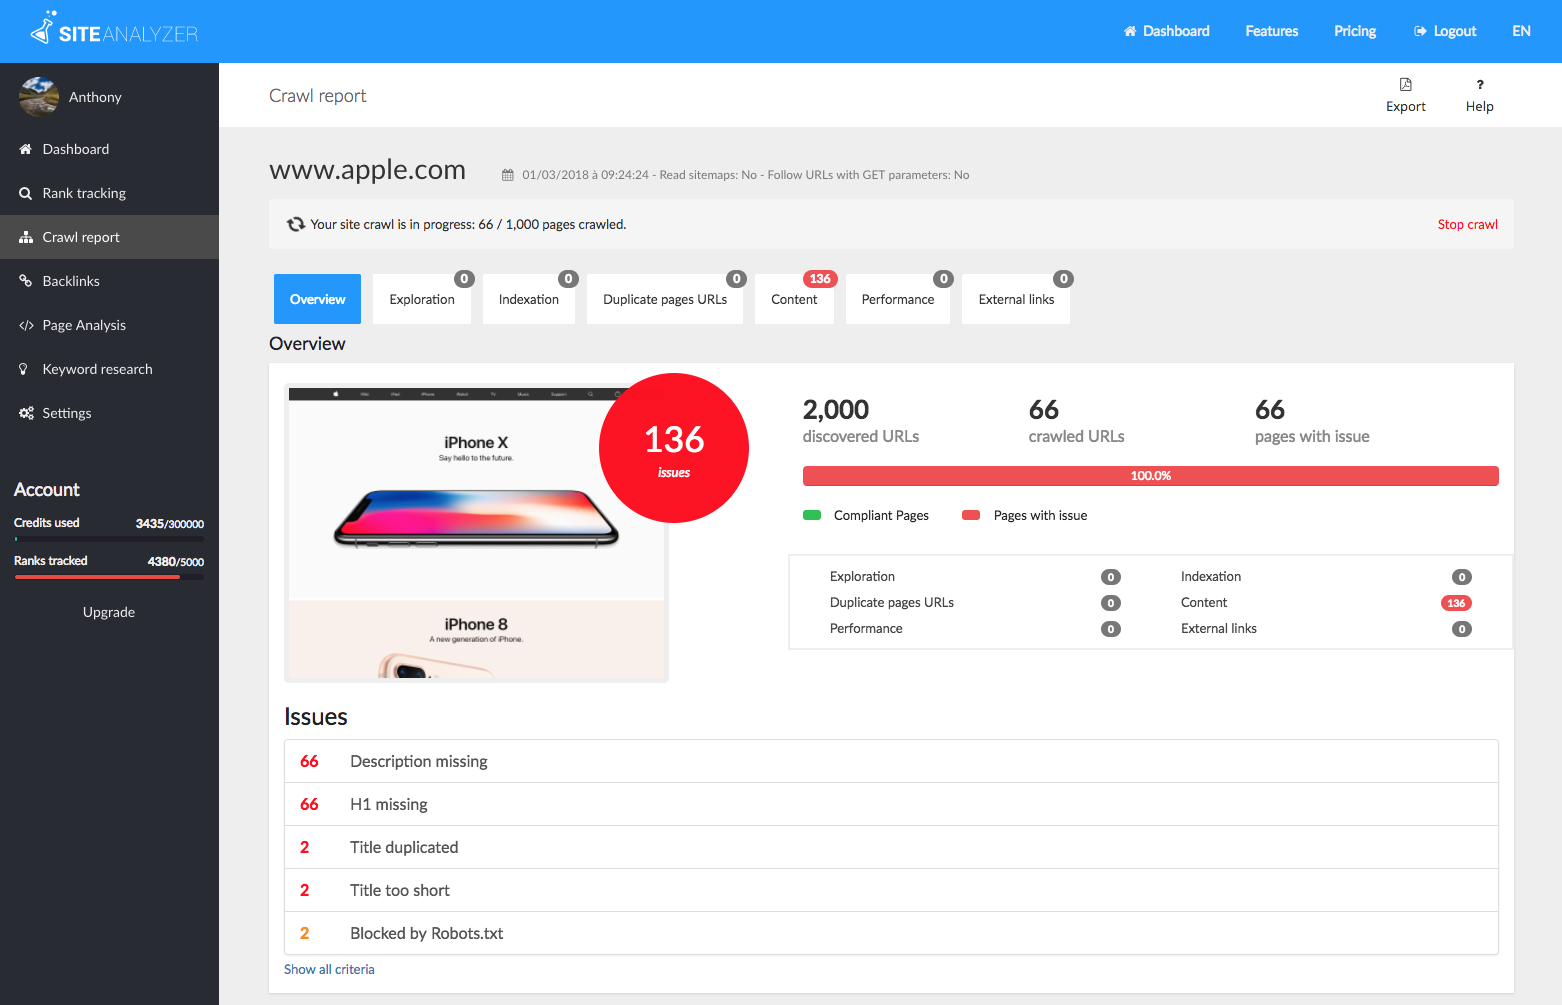
Task: Open Dashboard in top navigation
Action: 1166,31
